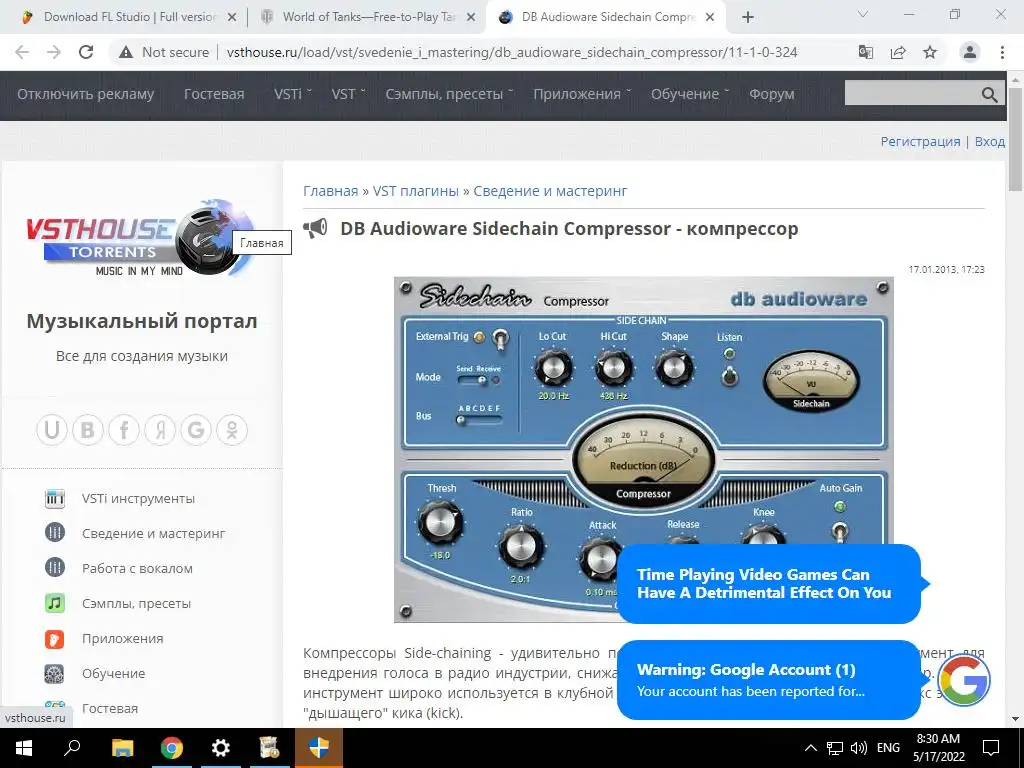Click the Yandex login circle icon
Image resolution: width=1024 pixels, height=768 pixels.
click(x=160, y=430)
